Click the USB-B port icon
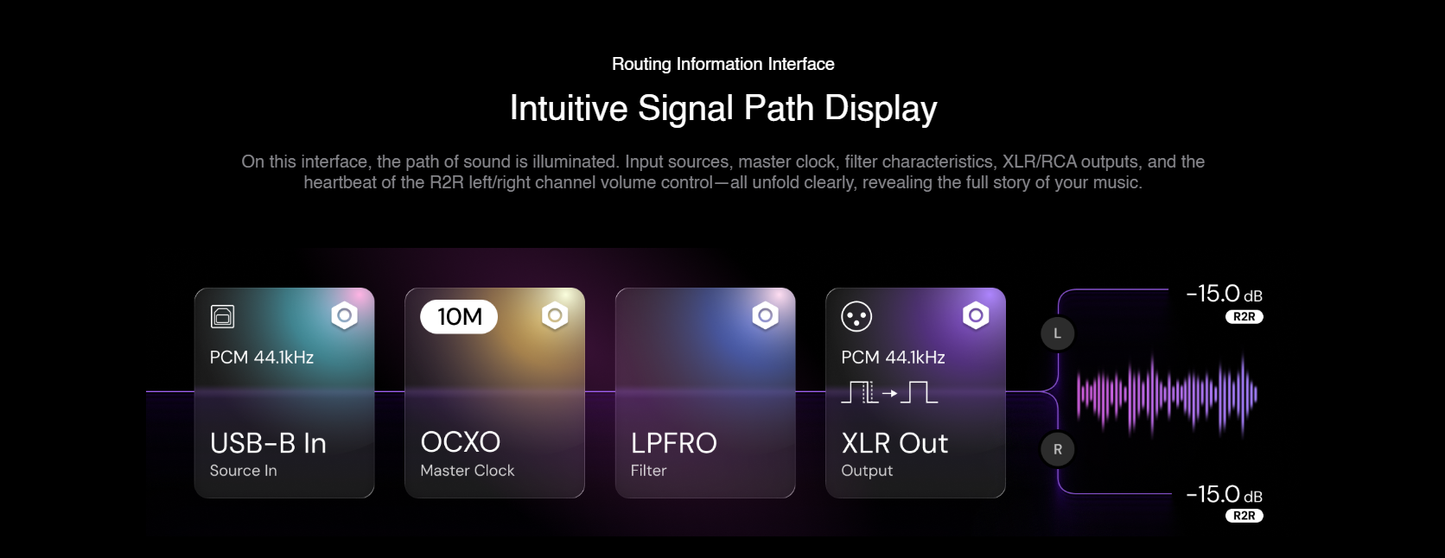Image resolution: width=1445 pixels, height=558 pixels. point(222,317)
